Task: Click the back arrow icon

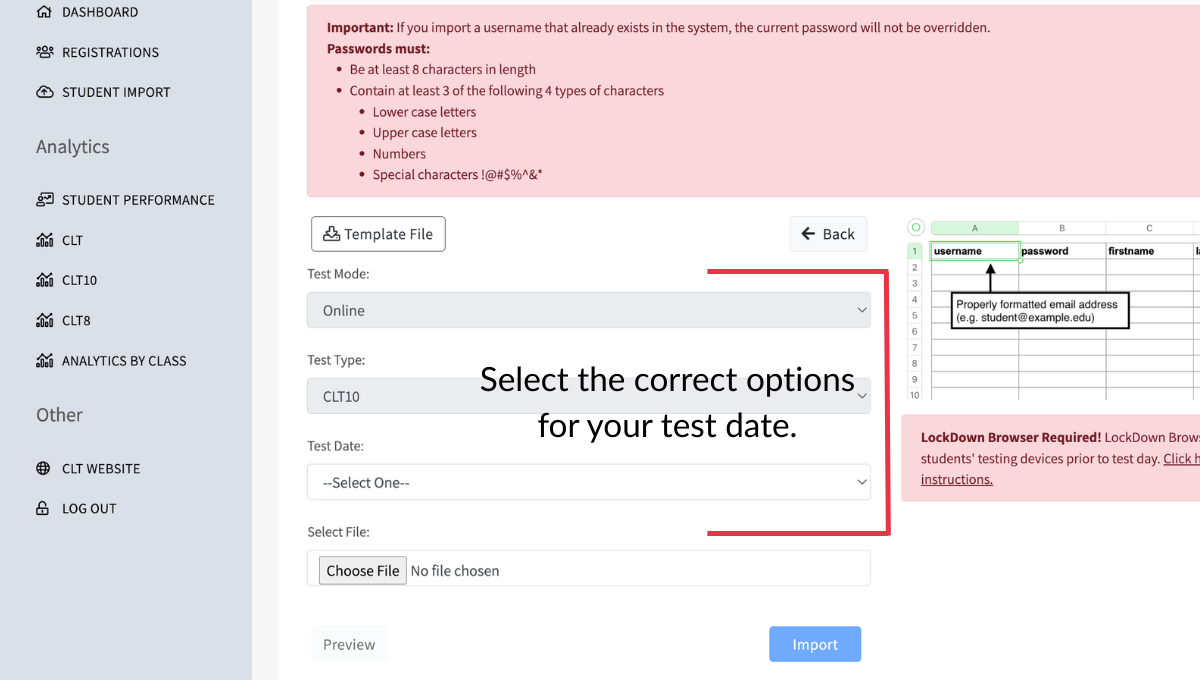Action: [x=808, y=233]
